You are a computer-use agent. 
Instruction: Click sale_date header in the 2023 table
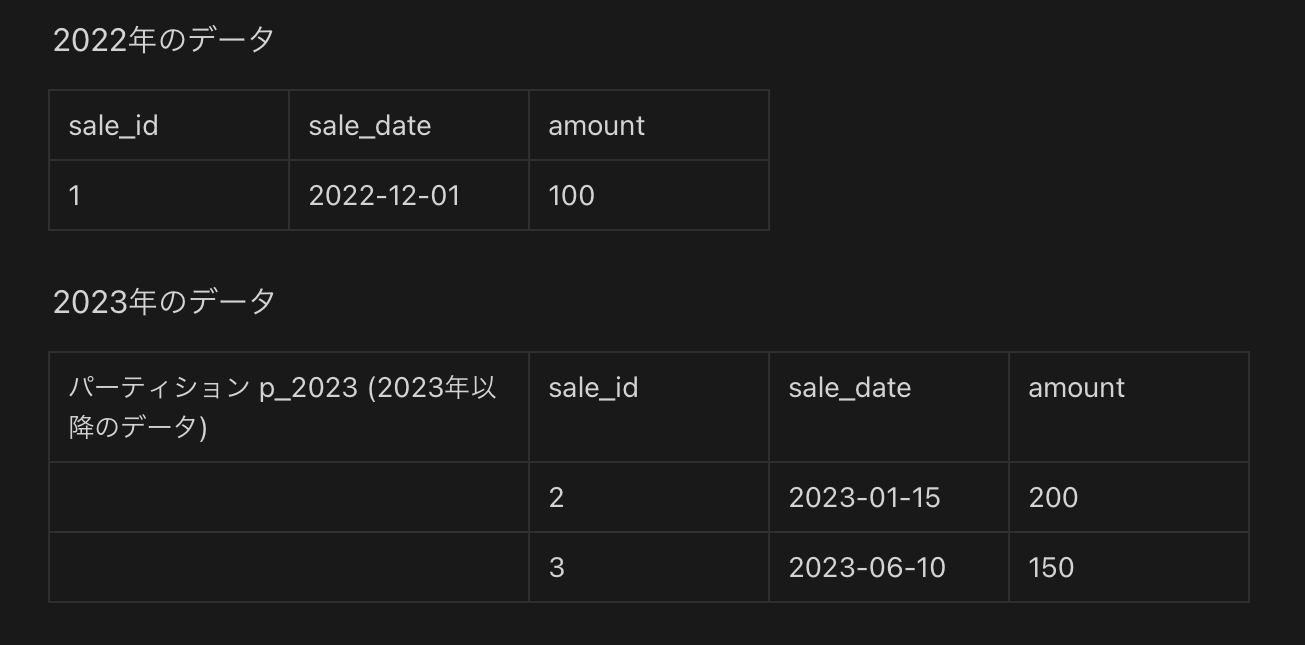point(850,388)
